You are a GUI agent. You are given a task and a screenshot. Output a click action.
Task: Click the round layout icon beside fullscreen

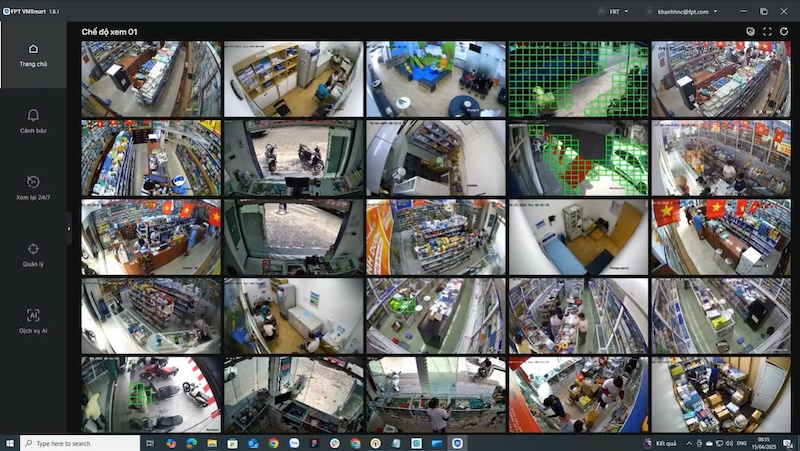pos(750,32)
